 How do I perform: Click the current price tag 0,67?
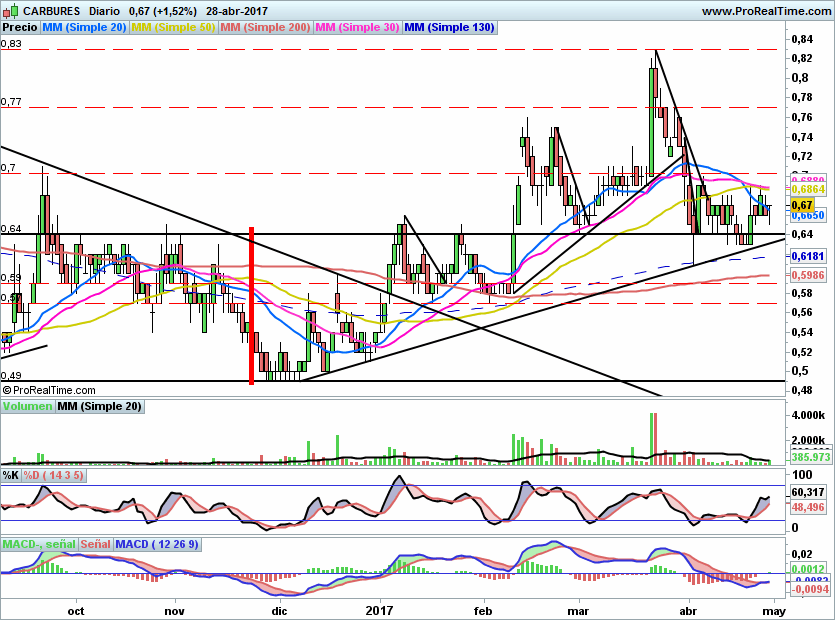coord(802,205)
